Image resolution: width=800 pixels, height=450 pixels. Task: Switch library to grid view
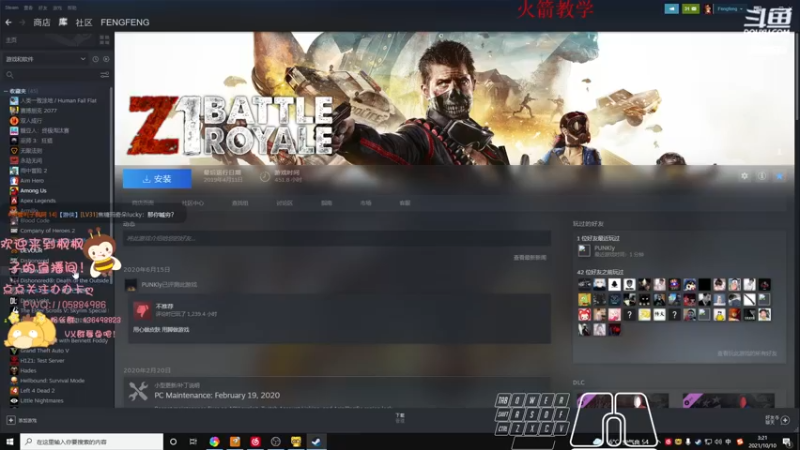tap(105, 40)
